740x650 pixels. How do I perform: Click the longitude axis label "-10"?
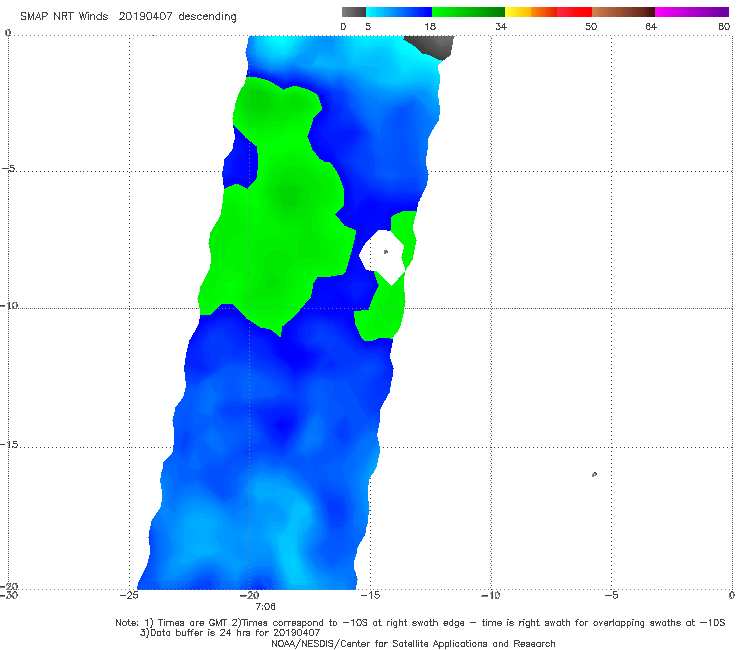click(x=491, y=595)
